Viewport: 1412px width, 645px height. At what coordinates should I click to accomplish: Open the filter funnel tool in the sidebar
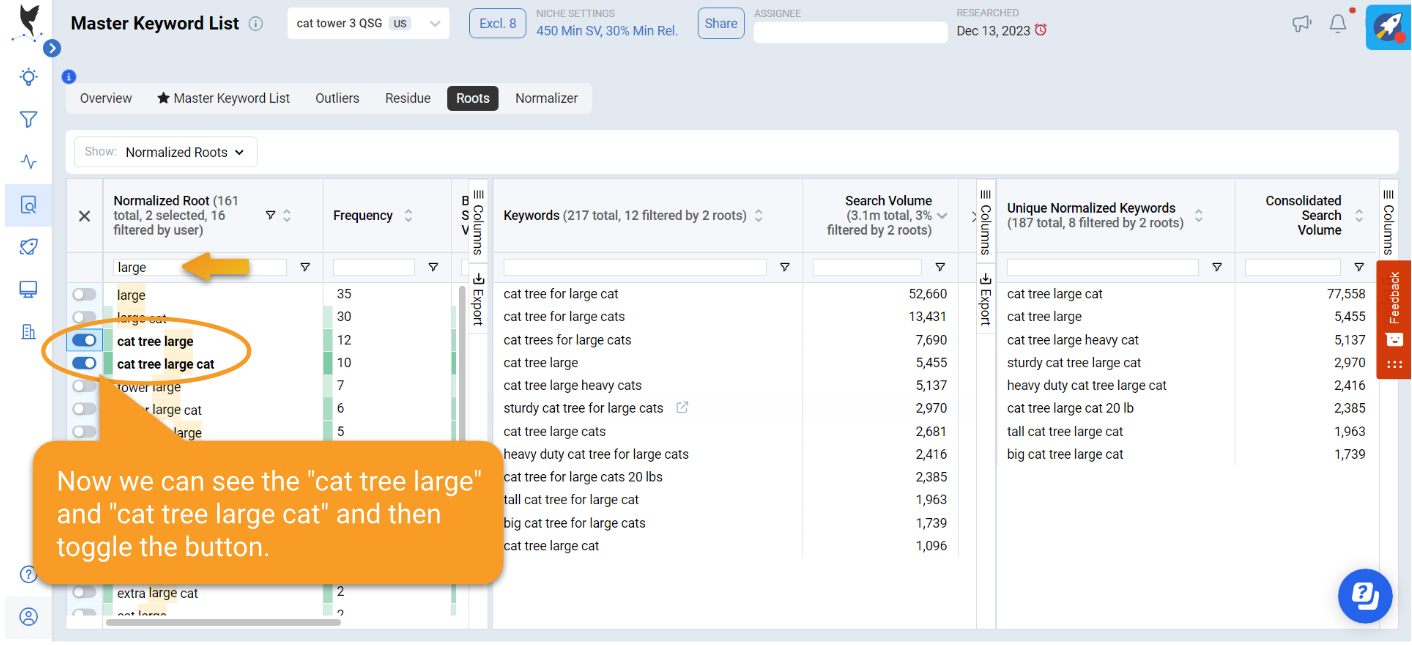(x=28, y=118)
